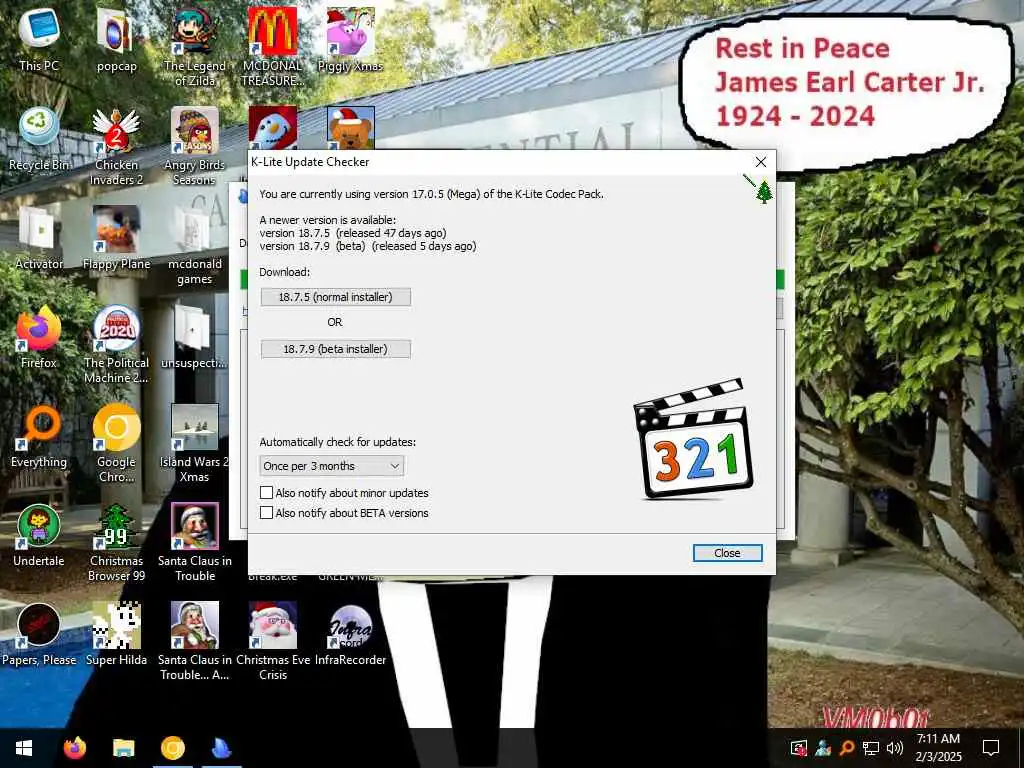Open the Everything search shortcut
Viewport: 1024px width, 768px height.
(39, 436)
